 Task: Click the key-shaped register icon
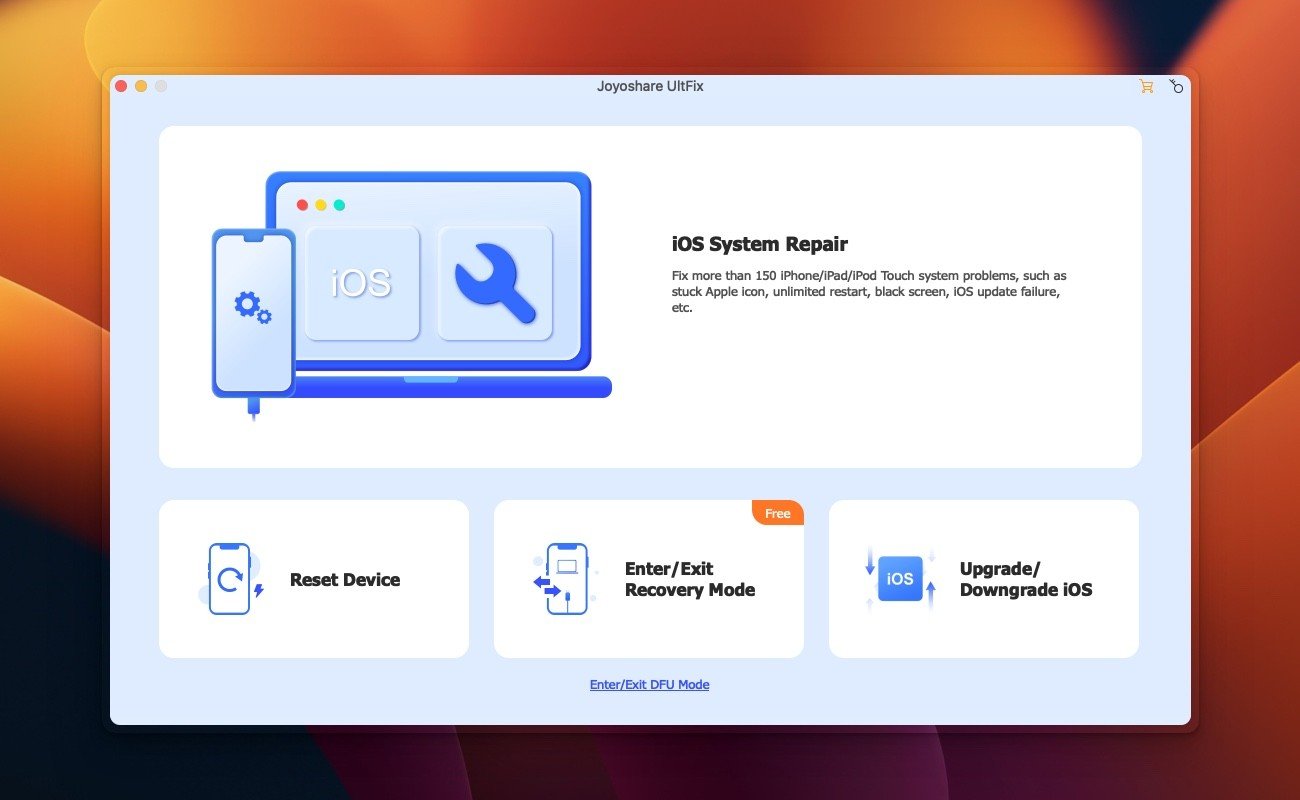[x=1176, y=87]
